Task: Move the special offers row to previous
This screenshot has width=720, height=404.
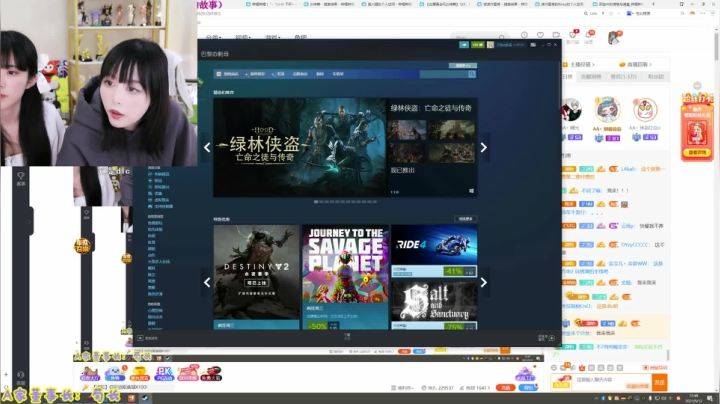Action: coord(207,282)
